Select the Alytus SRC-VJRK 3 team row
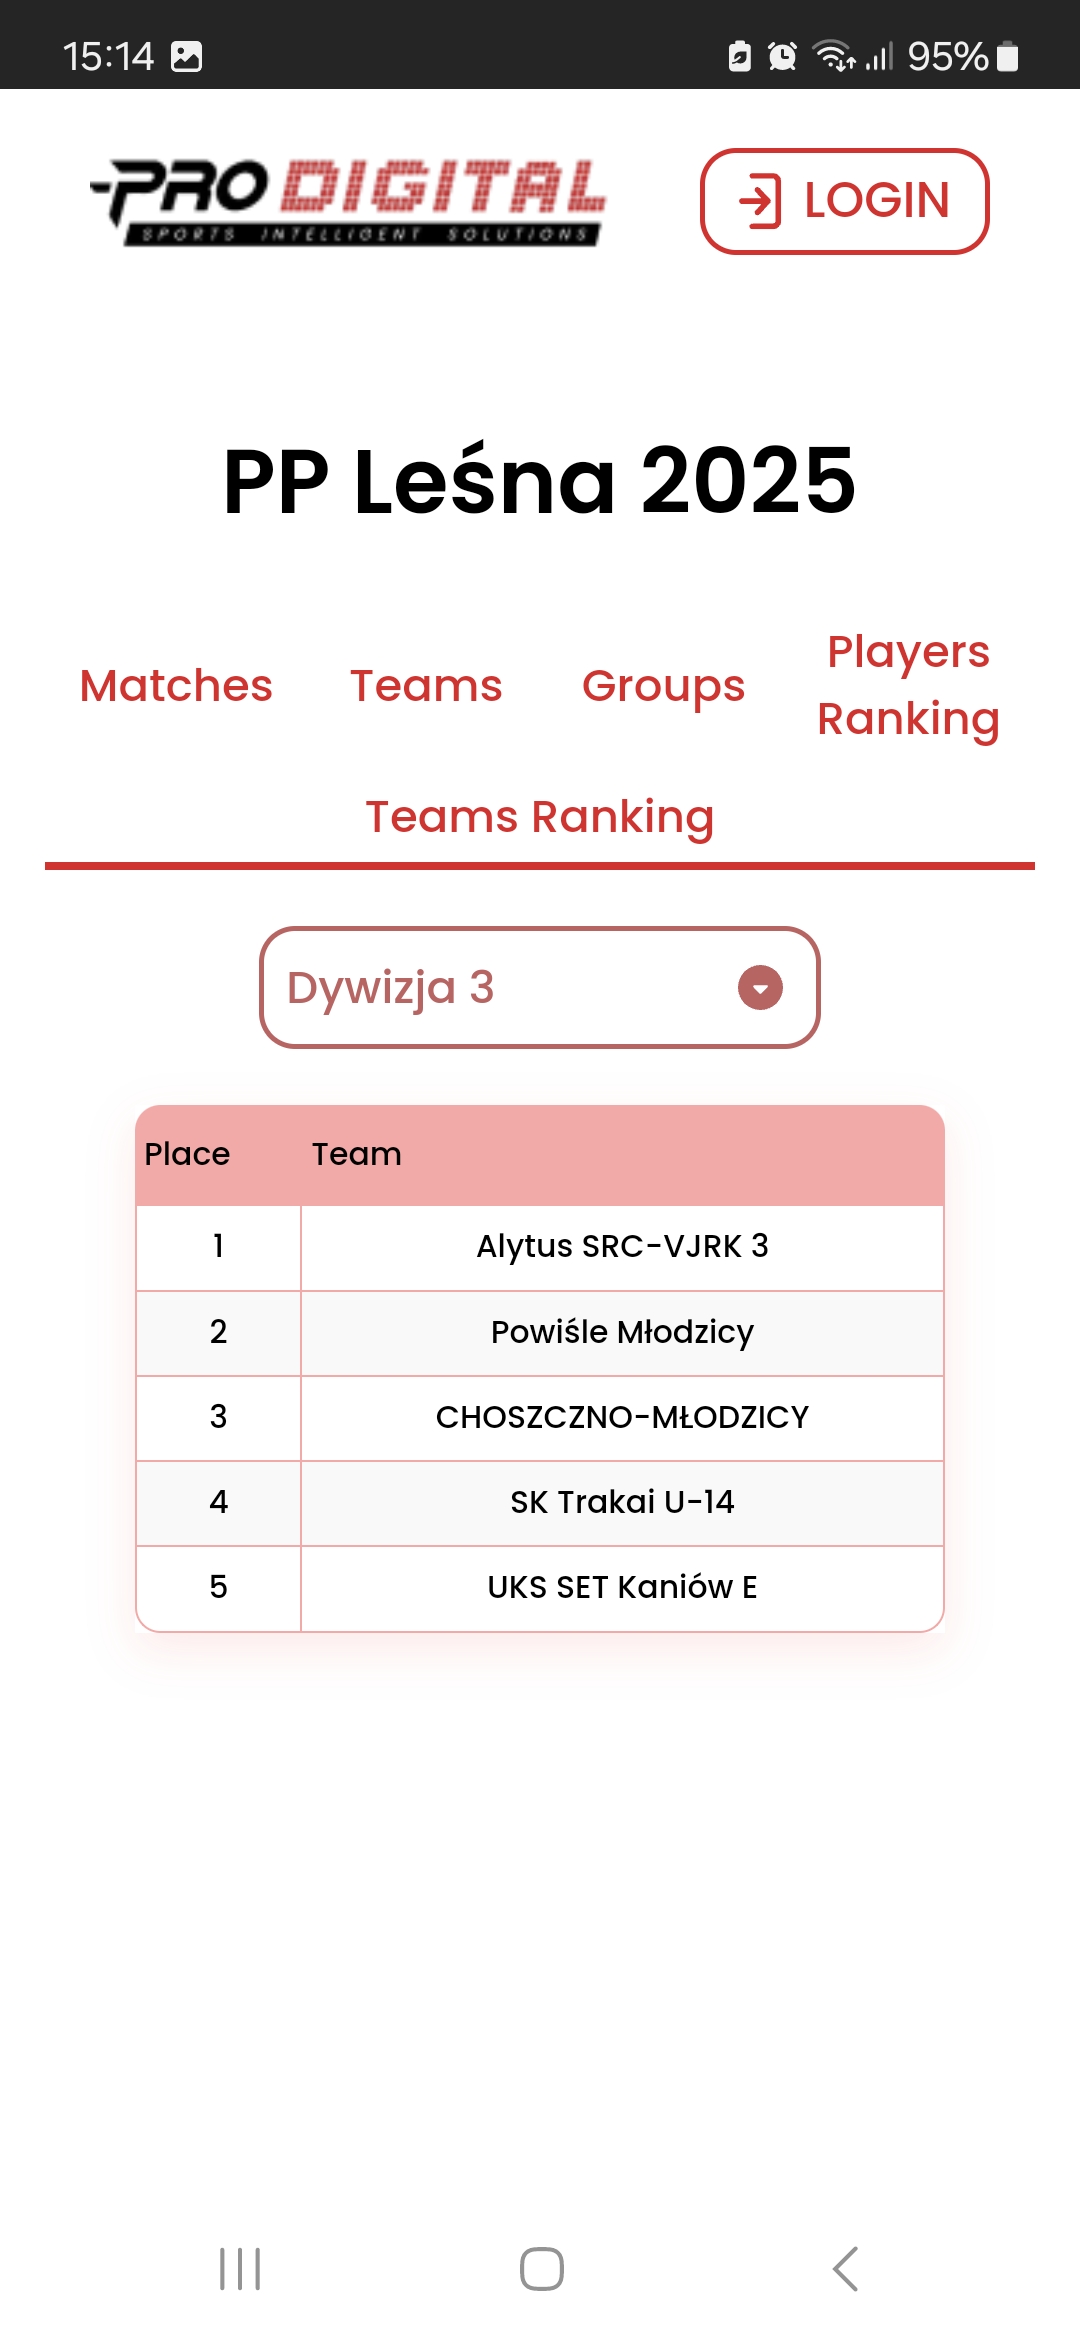This screenshot has width=1080, height=2340. click(540, 1247)
